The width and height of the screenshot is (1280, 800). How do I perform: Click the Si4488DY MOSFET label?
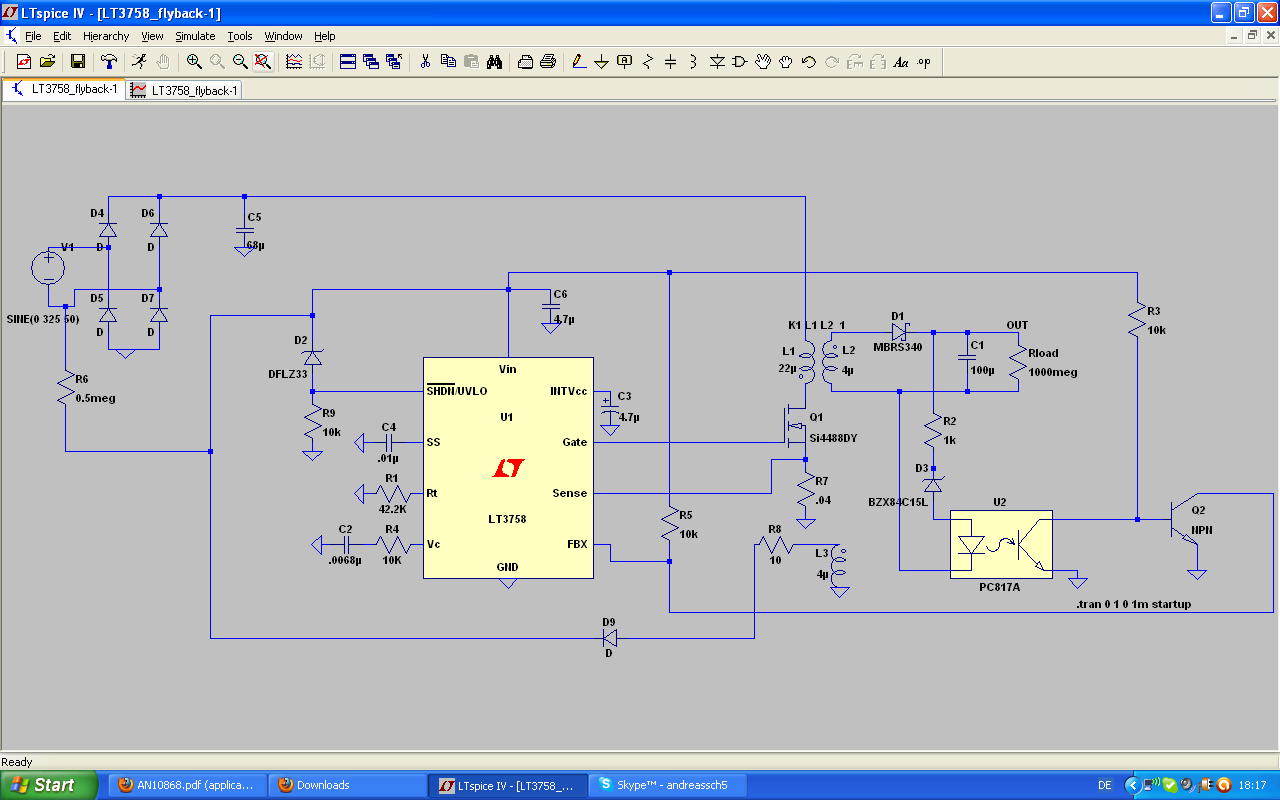point(833,437)
